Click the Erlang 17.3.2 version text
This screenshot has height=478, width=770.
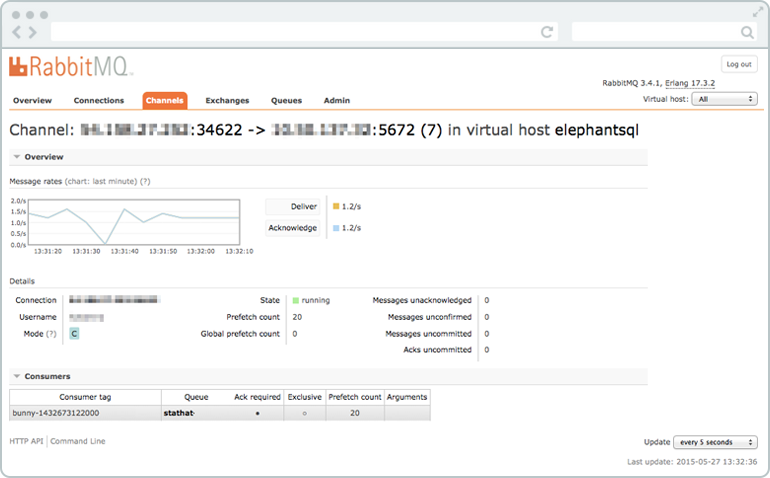pyautogui.click(x=690, y=83)
